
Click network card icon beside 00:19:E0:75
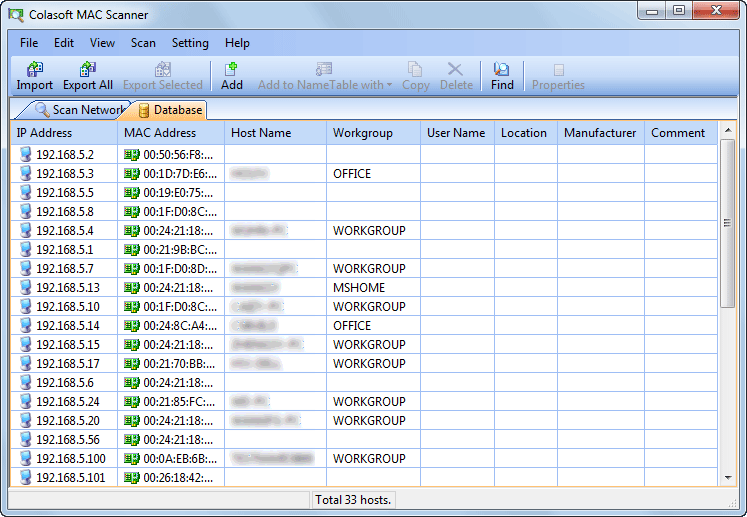[x=131, y=193]
